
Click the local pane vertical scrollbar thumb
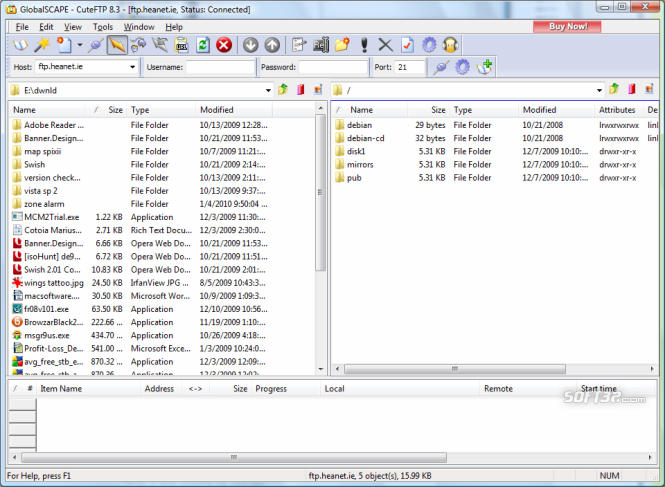tap(321, 192)
